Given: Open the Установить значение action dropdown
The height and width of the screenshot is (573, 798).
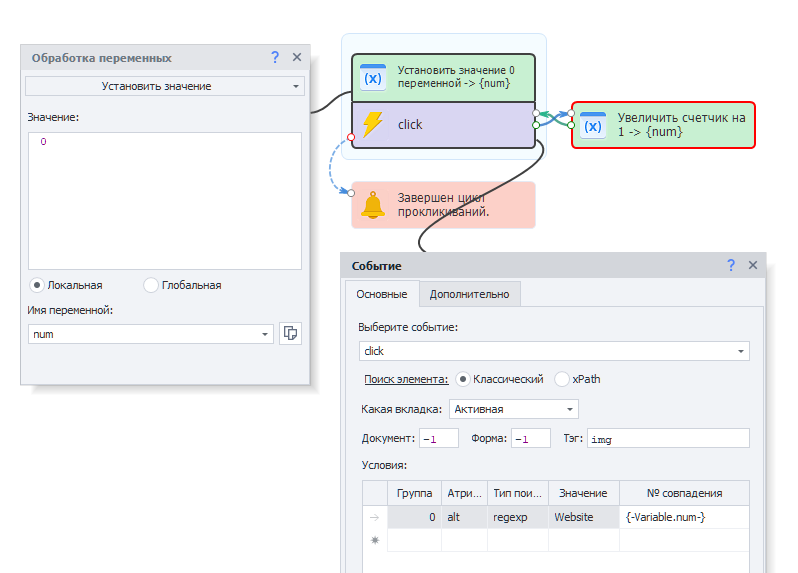Looking at the screenshot, I should [165, 86].
